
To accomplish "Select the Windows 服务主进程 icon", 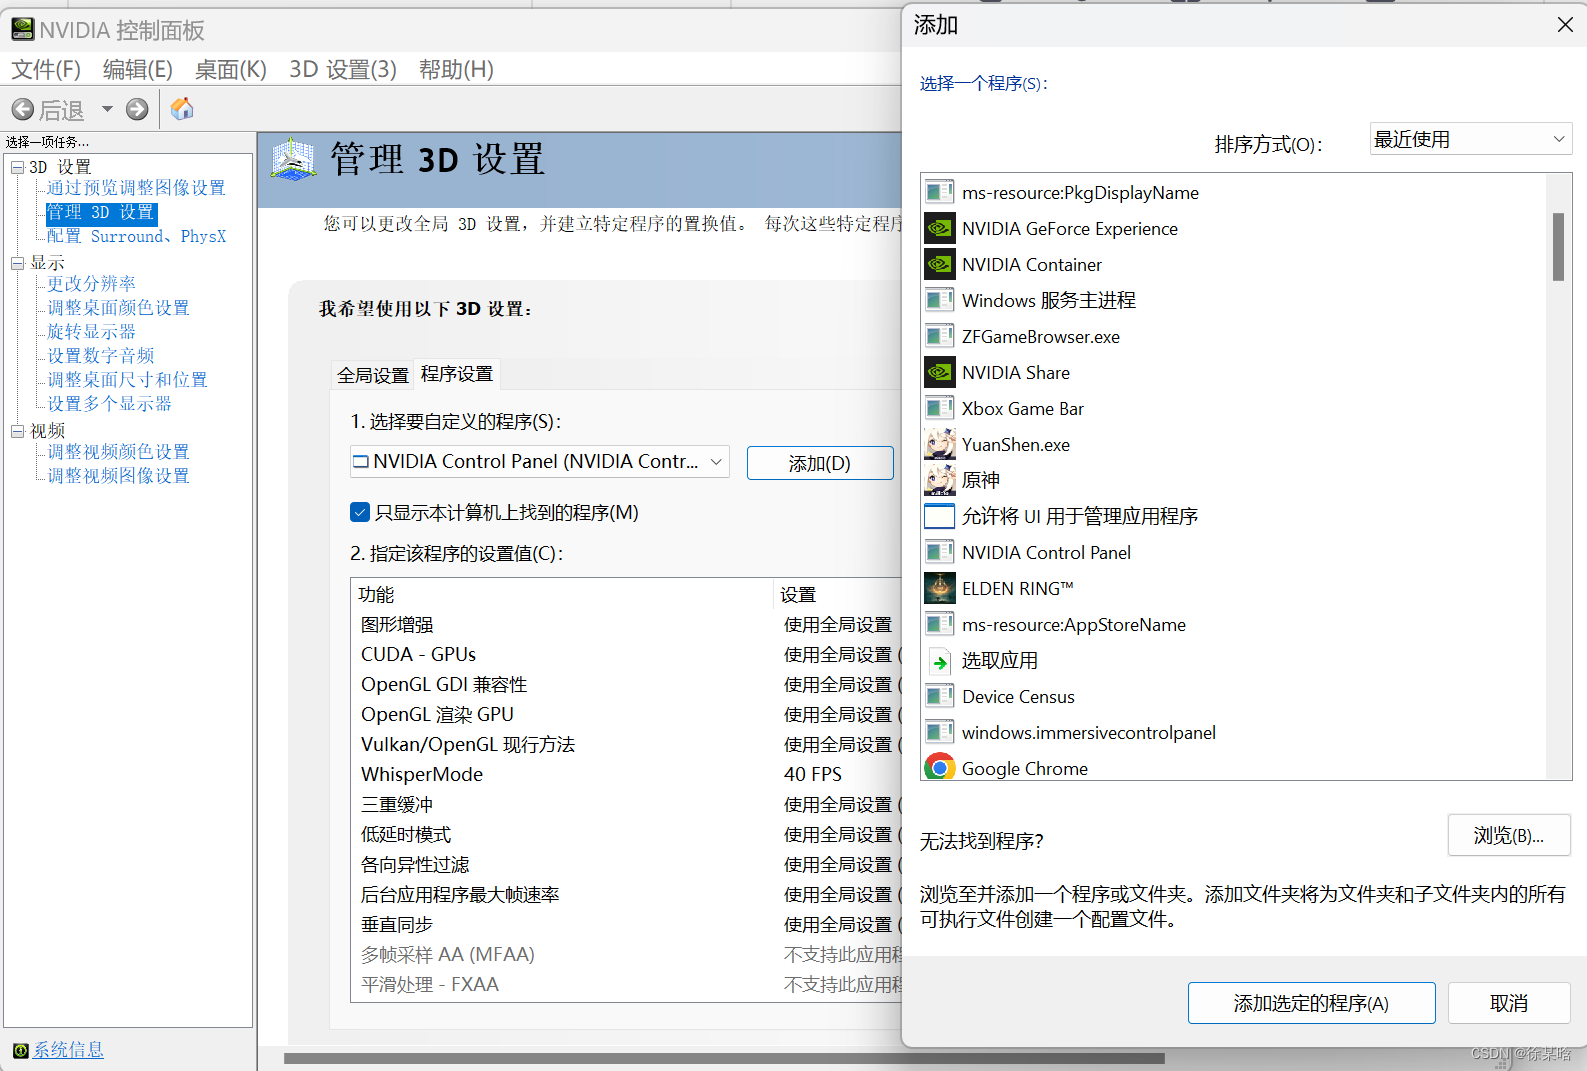I will coord(939,300).
